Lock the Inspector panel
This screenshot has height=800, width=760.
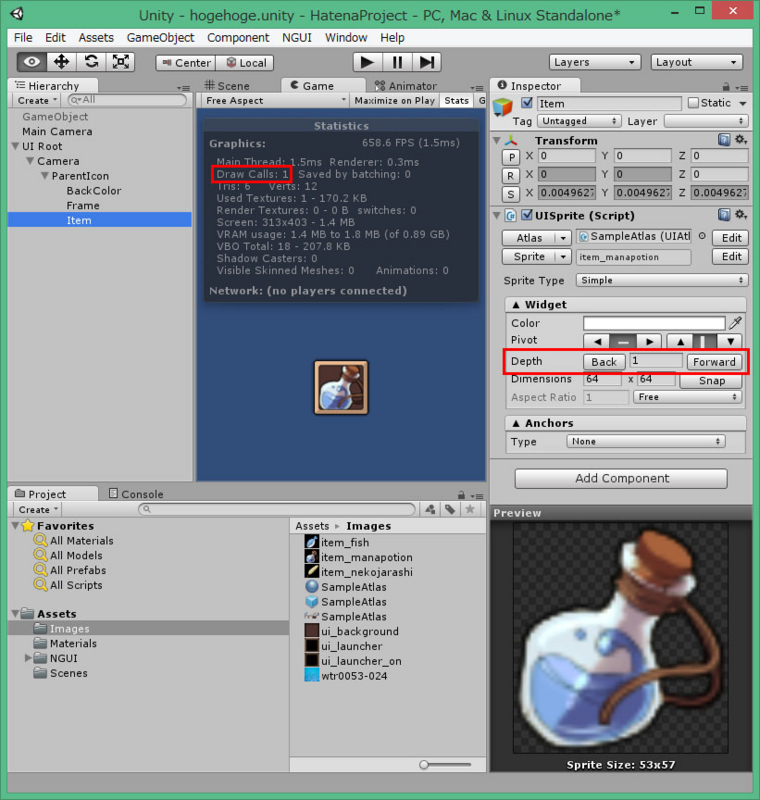click(x=726, y=87)
